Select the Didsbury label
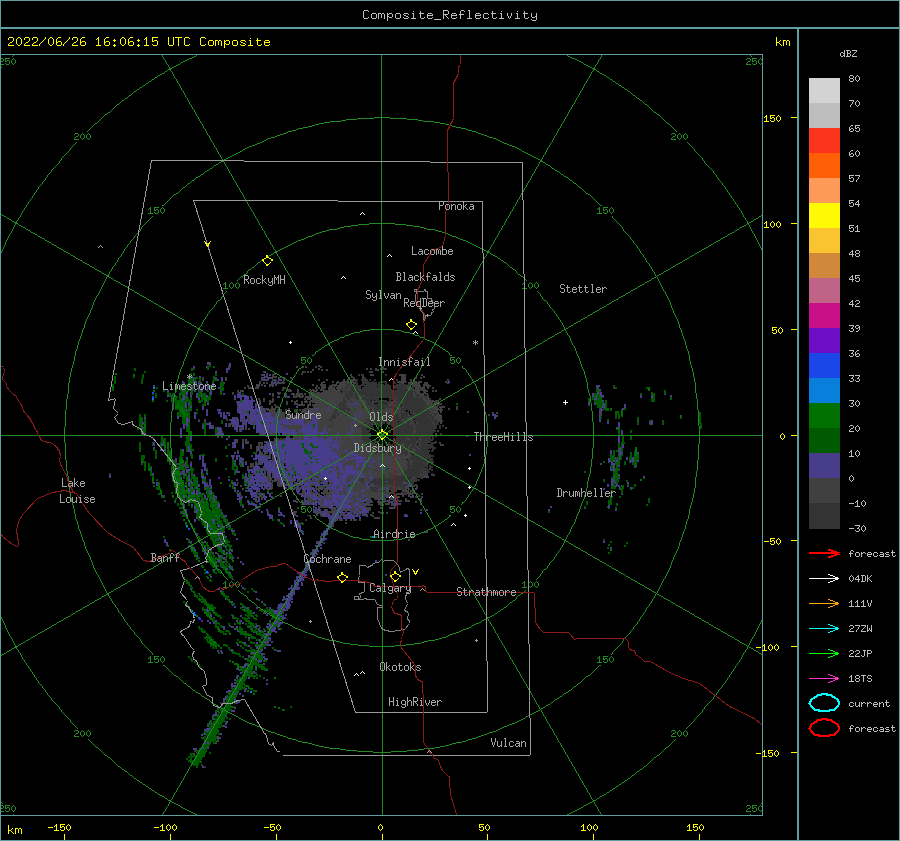 point(377,448)
